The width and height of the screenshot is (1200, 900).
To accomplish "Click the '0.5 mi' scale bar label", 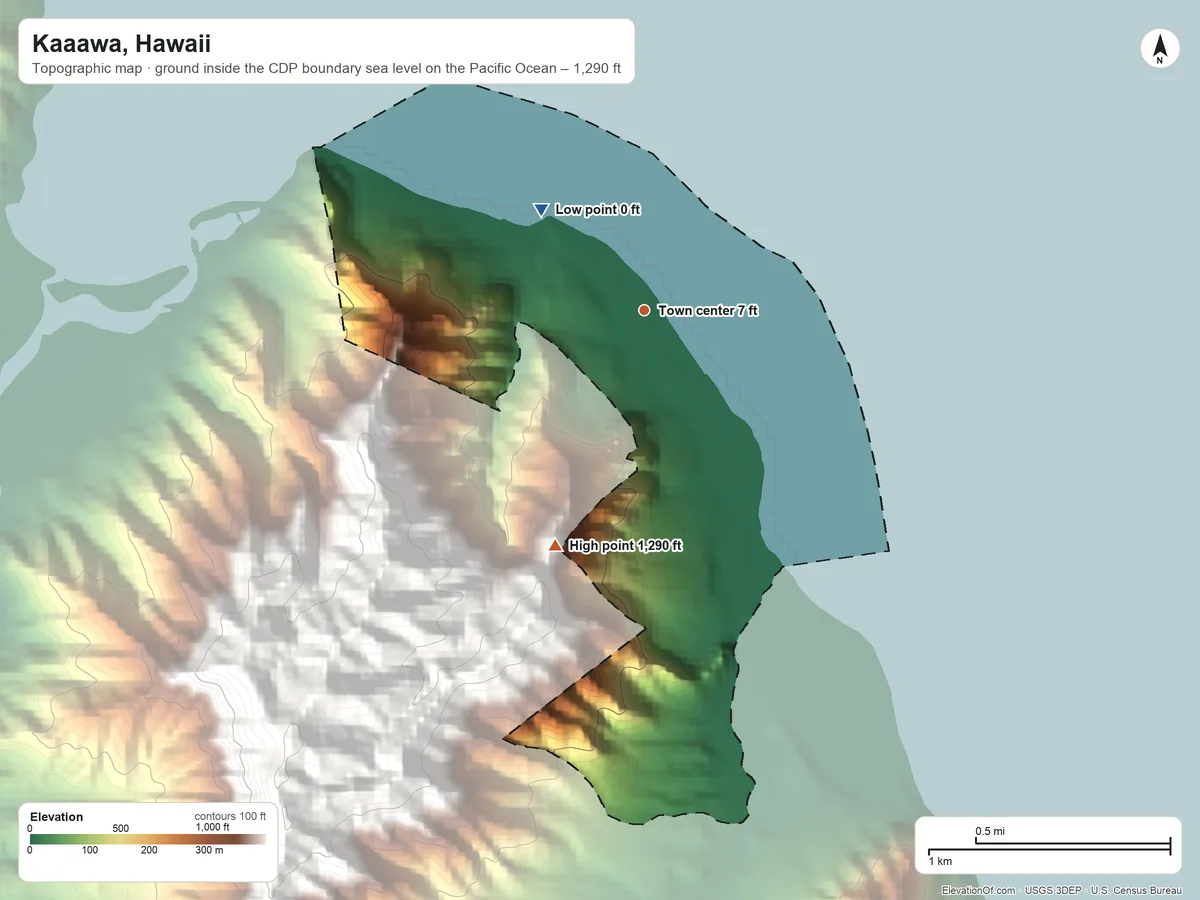I will (990, 832).
